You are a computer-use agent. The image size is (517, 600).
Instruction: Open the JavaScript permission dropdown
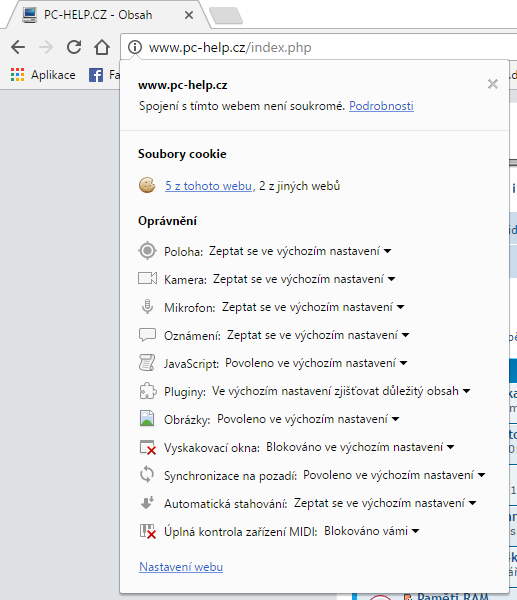click(x=316, y=363)
